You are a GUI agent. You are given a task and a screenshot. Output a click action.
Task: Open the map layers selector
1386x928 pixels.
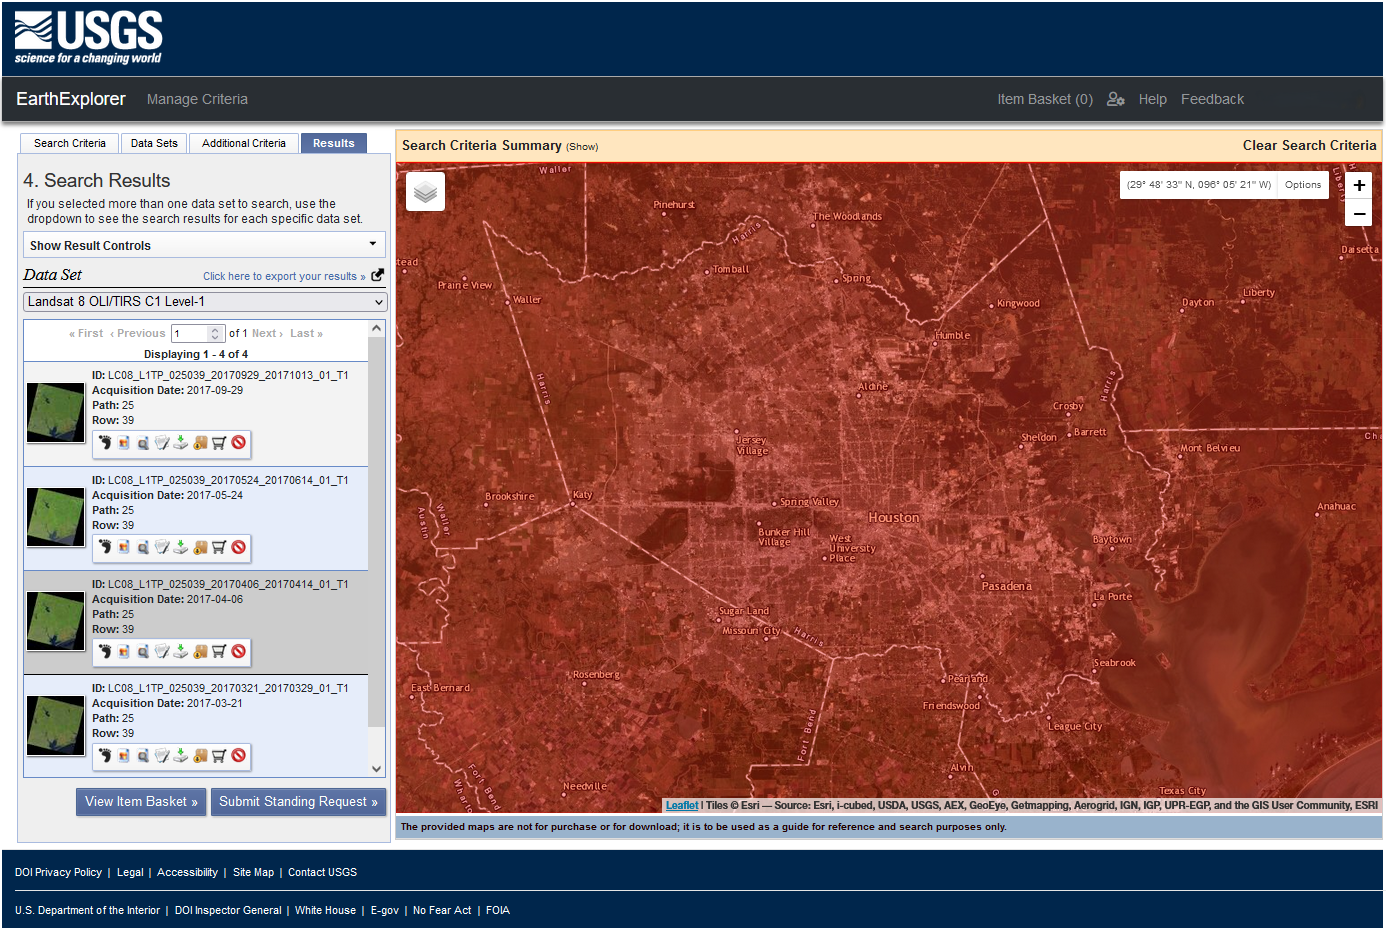(x=425, y=191)
